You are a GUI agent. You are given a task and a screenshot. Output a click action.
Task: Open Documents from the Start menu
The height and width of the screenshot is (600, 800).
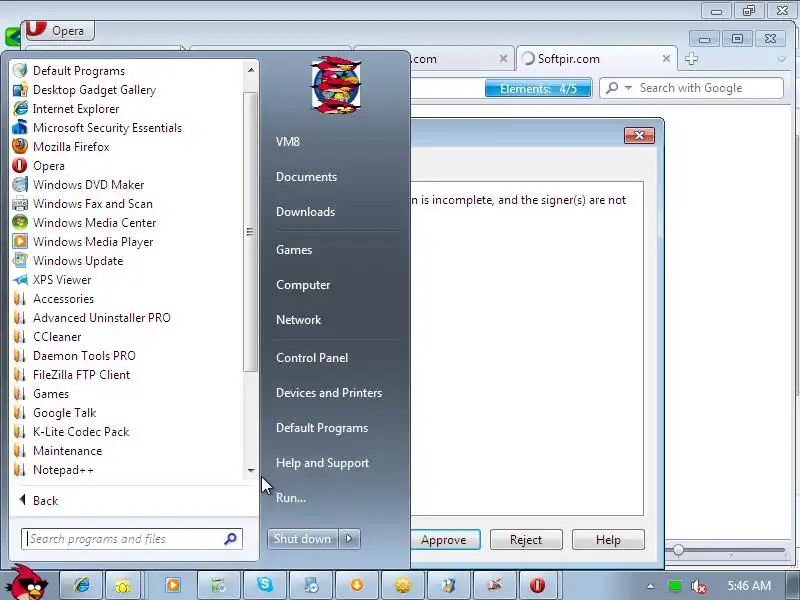tap(307, 177)
